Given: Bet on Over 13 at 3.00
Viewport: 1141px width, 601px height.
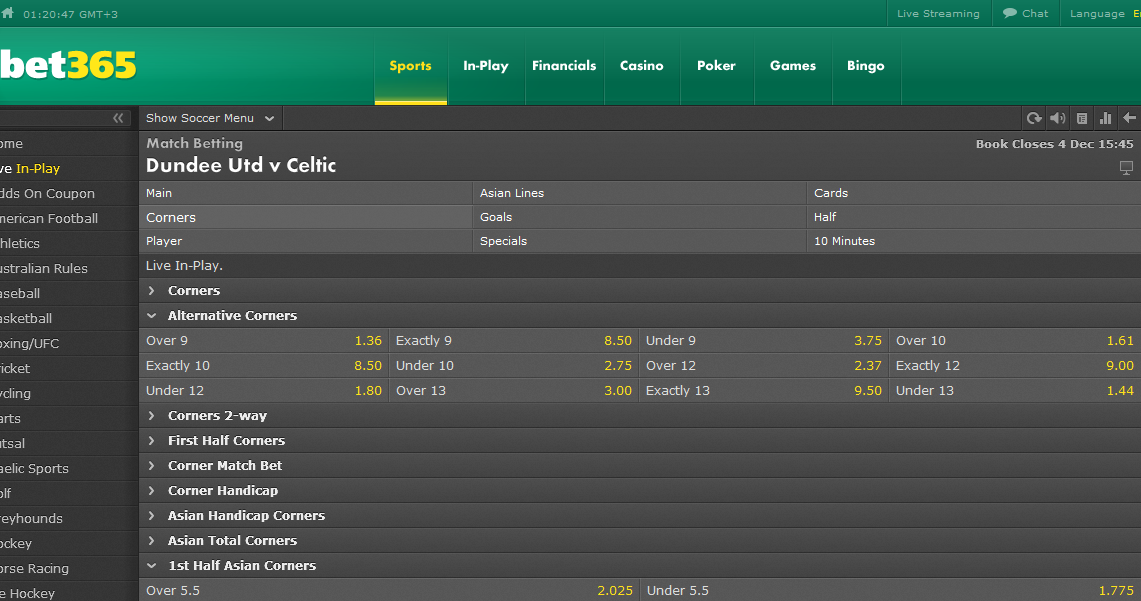Looking at the screenshot, I should coord(514,391).
